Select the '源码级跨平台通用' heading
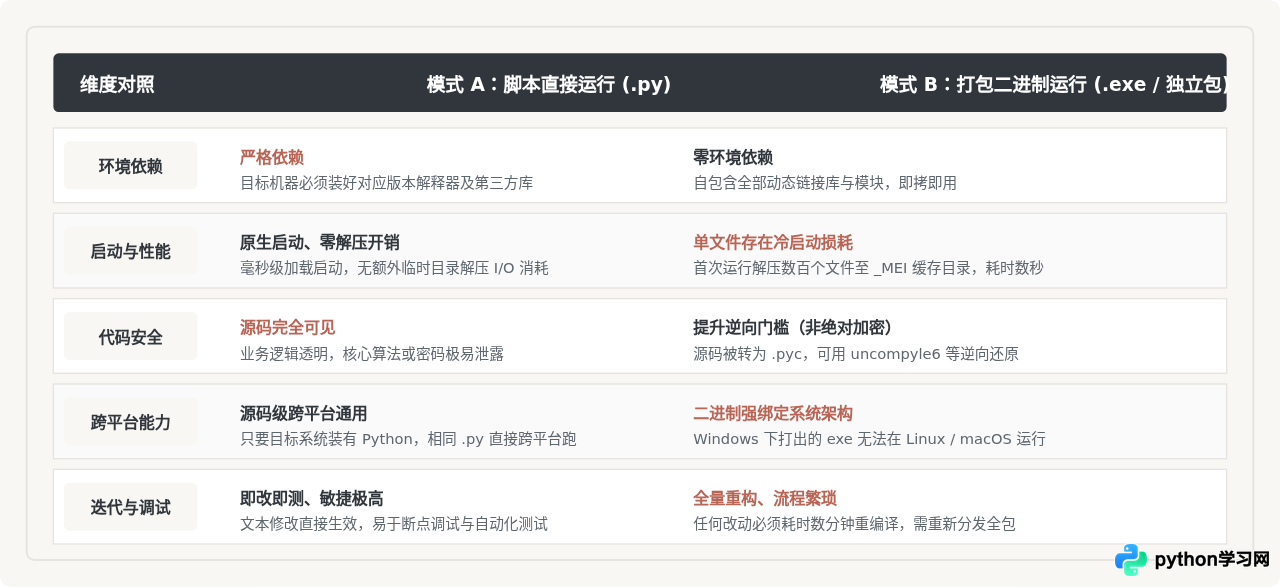This screenshot has width=1280, height=587. (304, 413)
